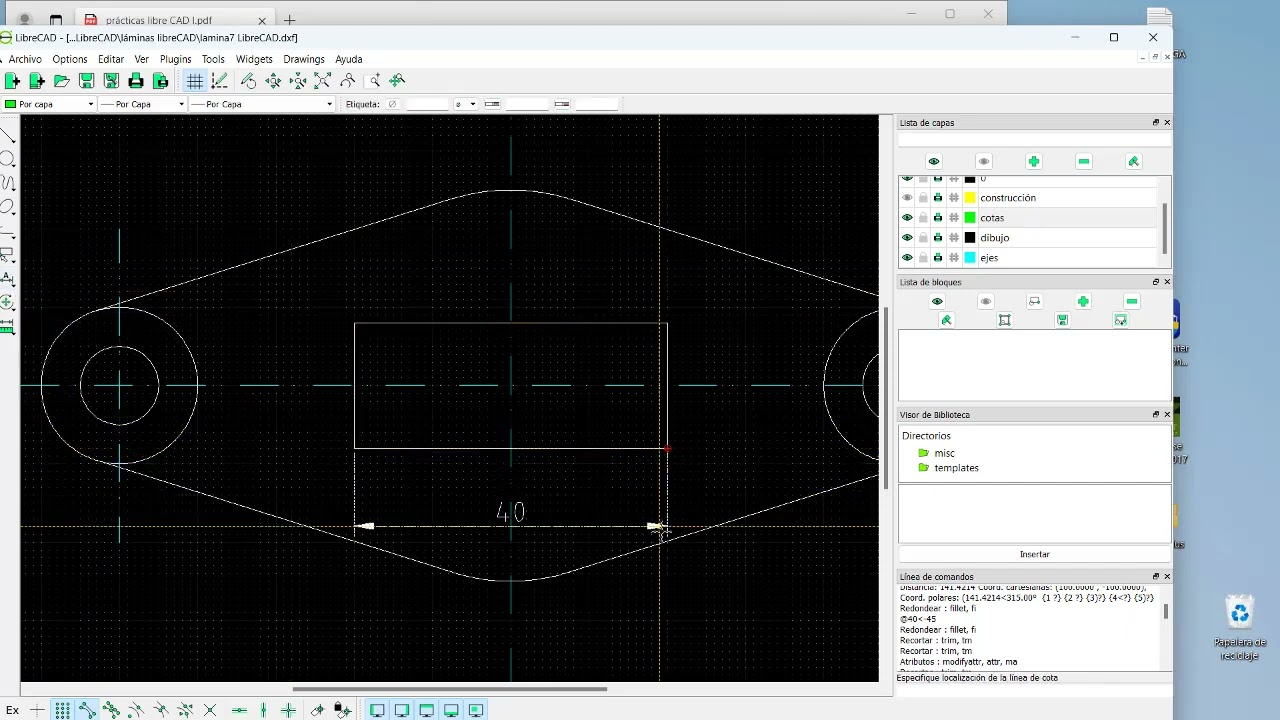
Task: Click the Etiqueta label text field
Action: (x=428, y=104)
